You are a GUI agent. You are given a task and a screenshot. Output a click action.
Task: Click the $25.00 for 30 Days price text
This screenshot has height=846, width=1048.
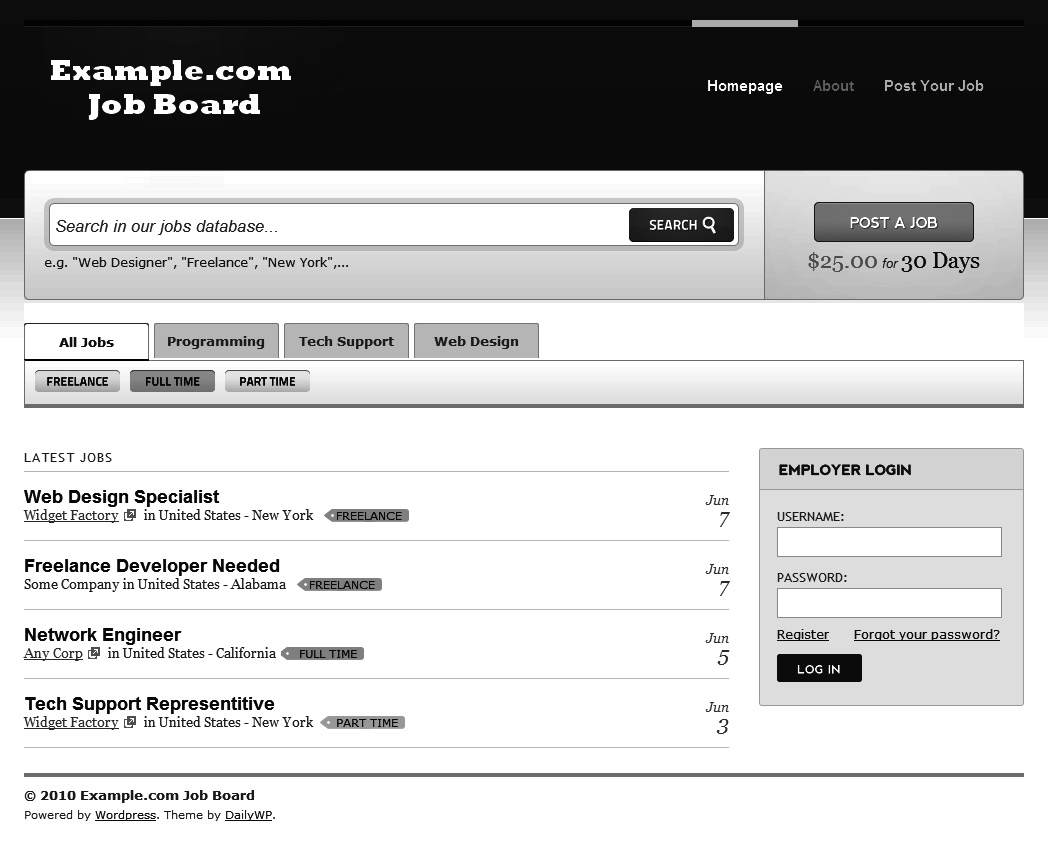[894, 261]
